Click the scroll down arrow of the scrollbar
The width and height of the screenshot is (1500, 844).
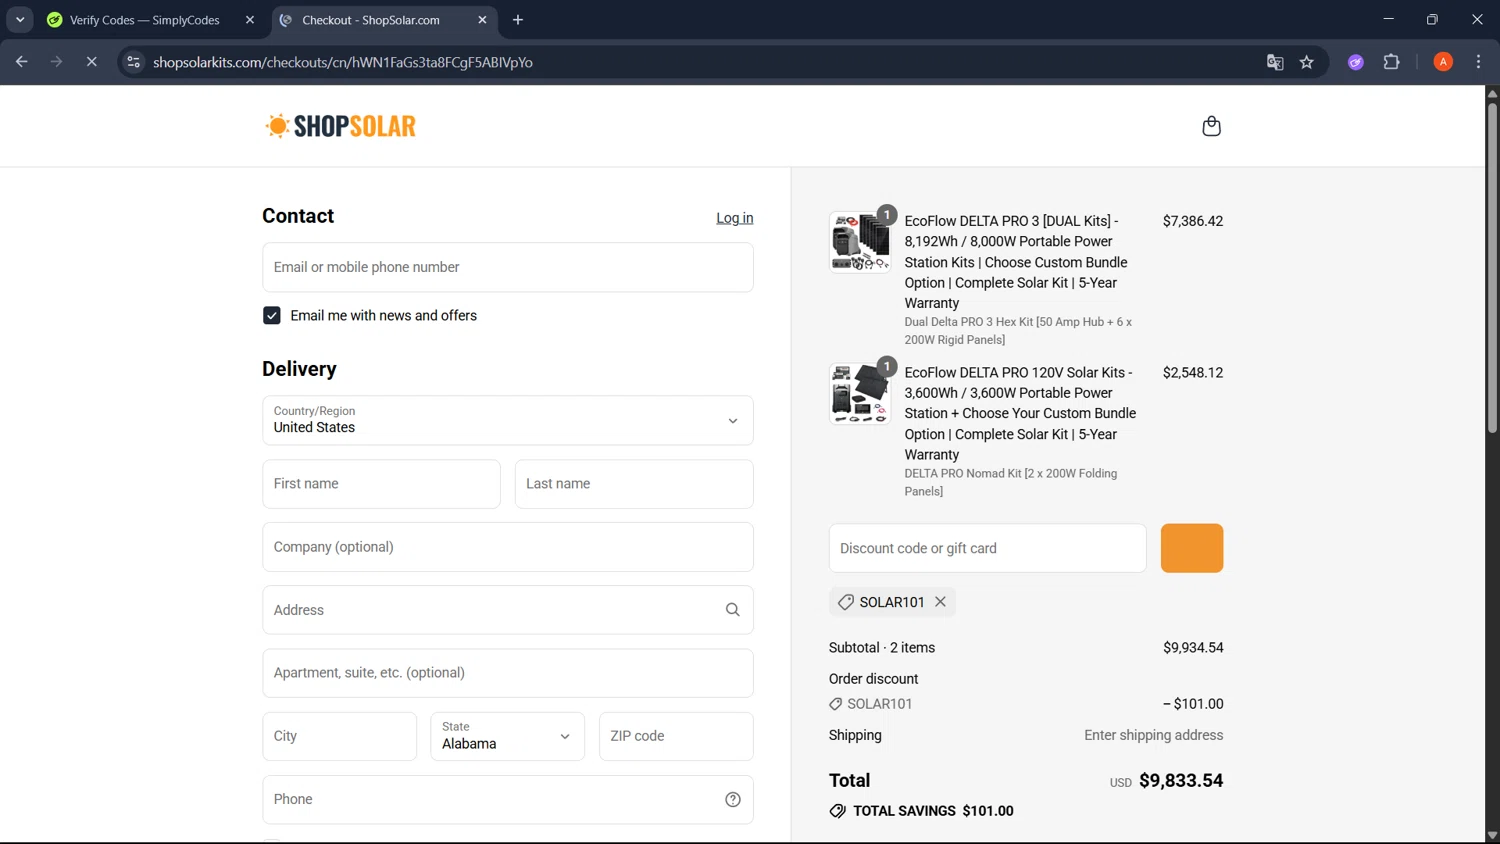coord(1491,835)
